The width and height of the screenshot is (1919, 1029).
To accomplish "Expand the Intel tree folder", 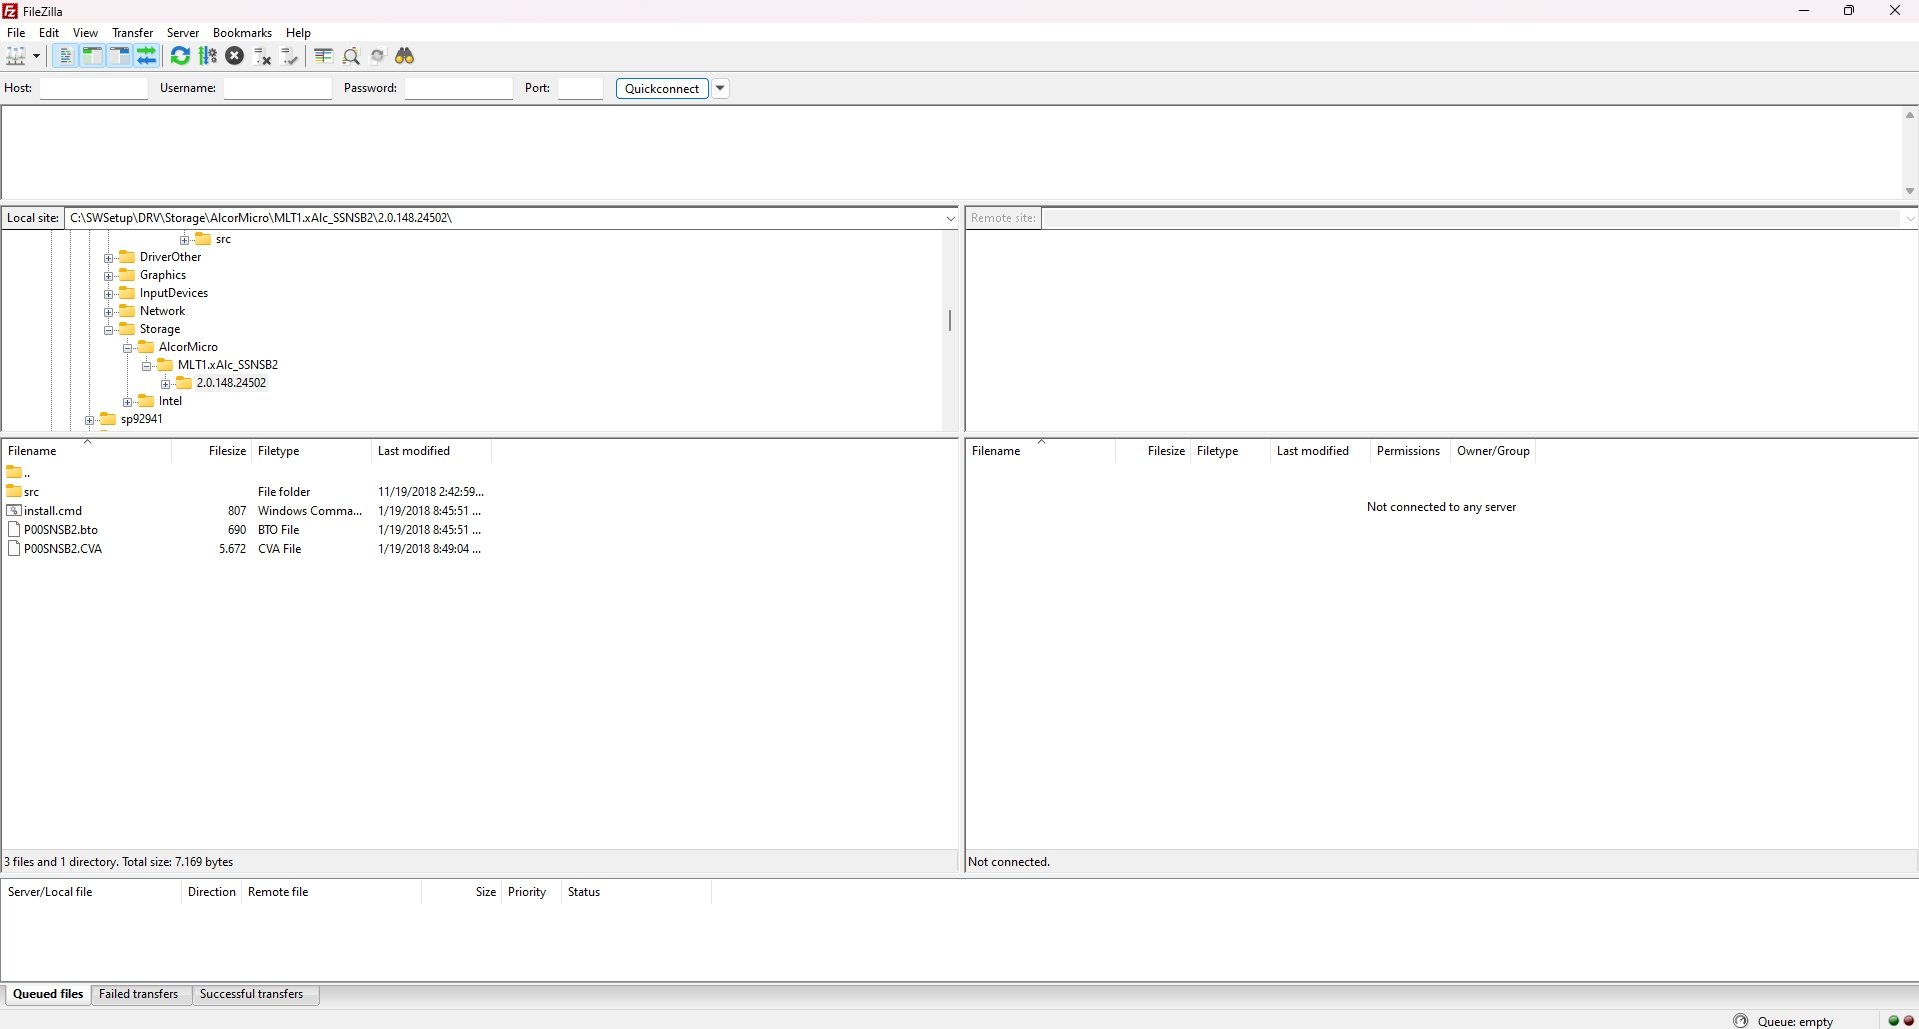I will [128, 402].
